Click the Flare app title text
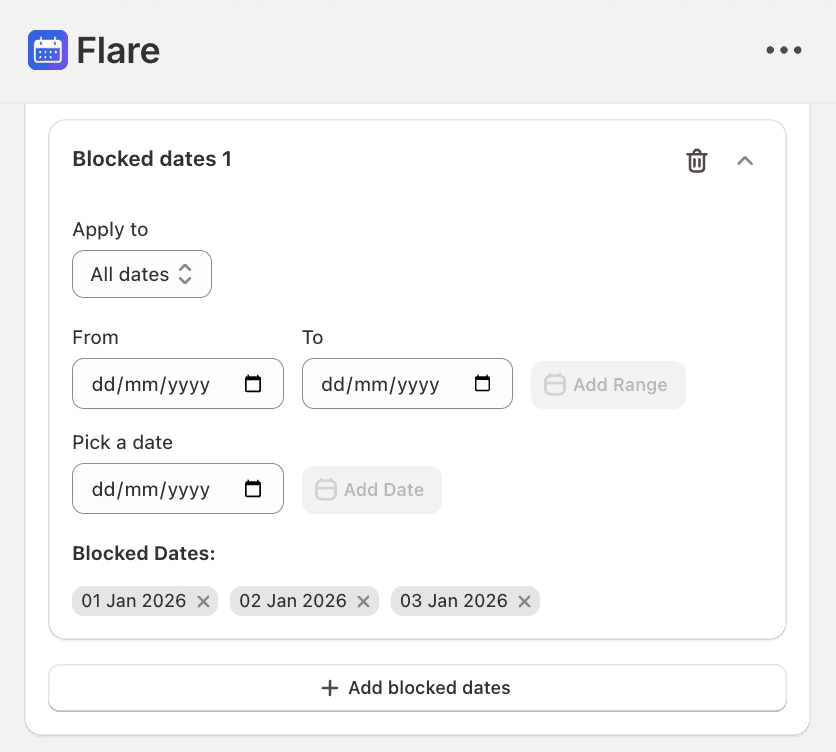 pyautogui.click(x=118, y=50)
